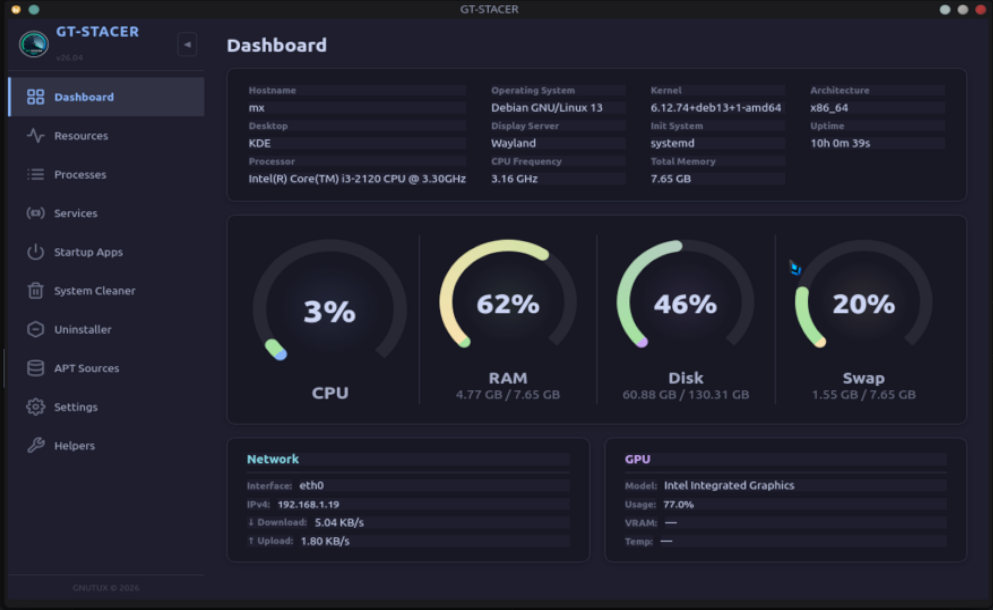Select the Uninstaller menu entry
993x610 pixels.
(x=106, y=329)
